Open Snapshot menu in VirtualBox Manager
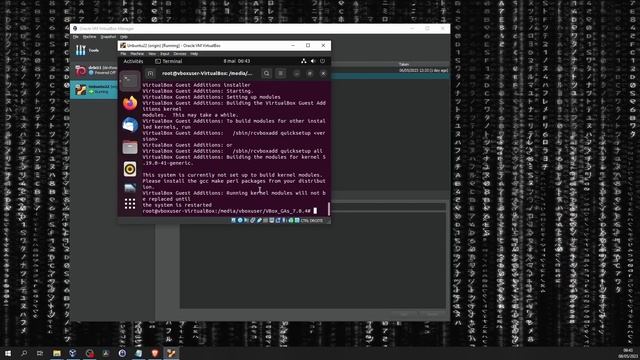Viewport: 640px width, 360px height. [x=108, y=37]
